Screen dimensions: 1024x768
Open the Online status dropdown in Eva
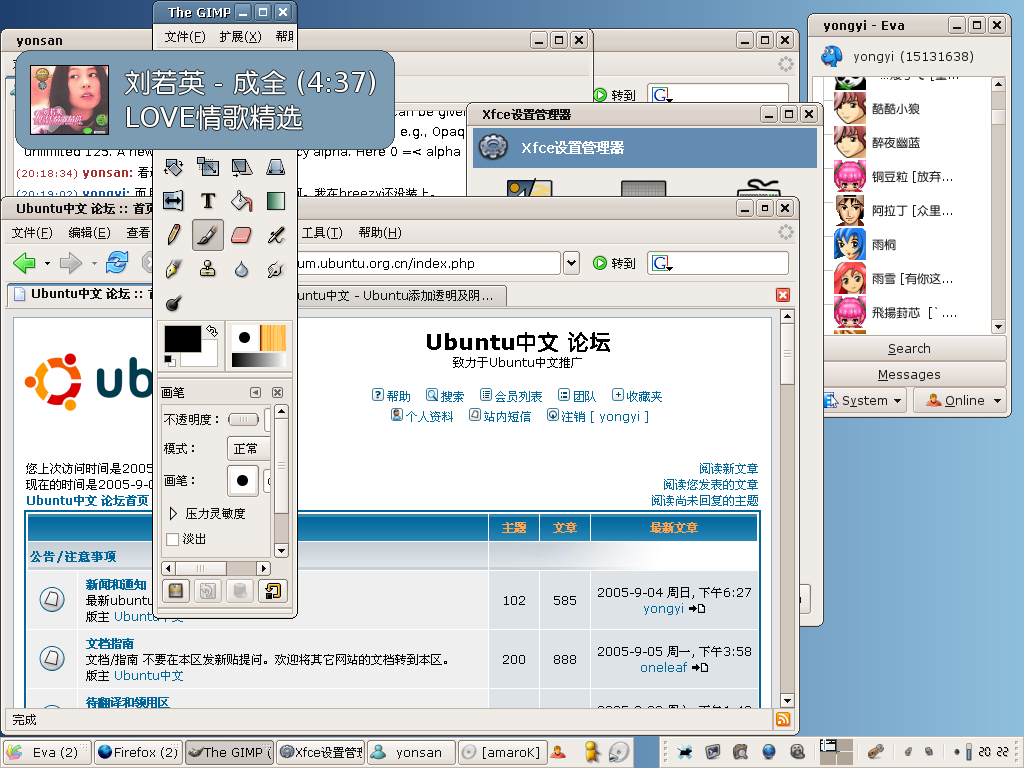[959, 400]
